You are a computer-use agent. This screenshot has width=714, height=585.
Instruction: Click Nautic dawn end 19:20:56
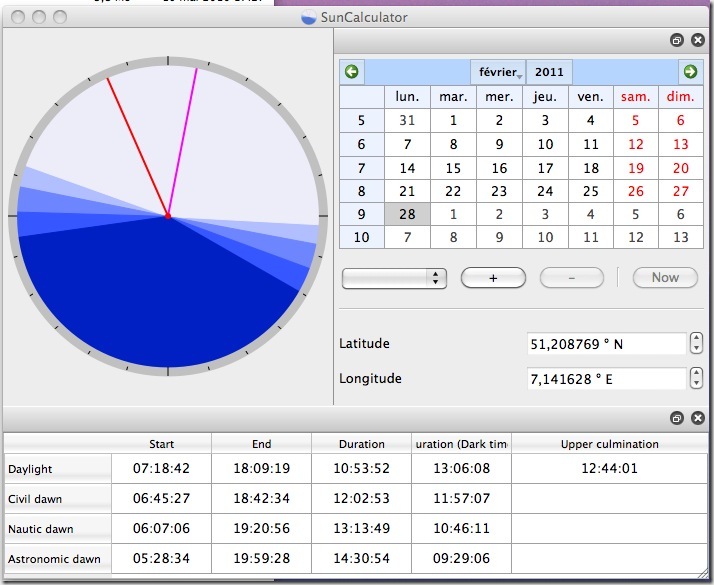click(x=261, y=529)
